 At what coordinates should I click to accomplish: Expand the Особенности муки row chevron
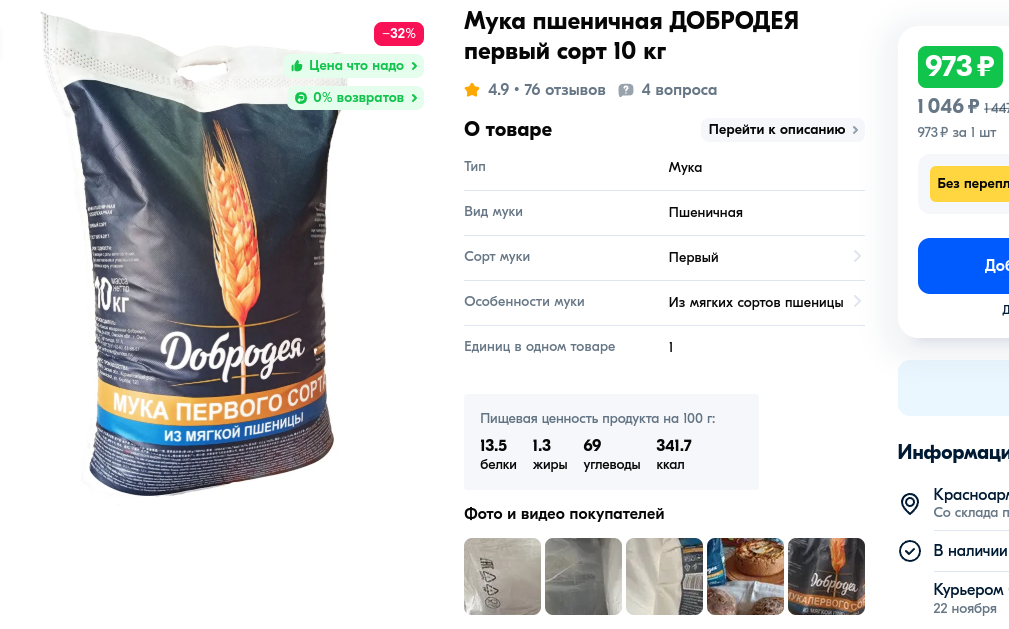tap(857, 301)
